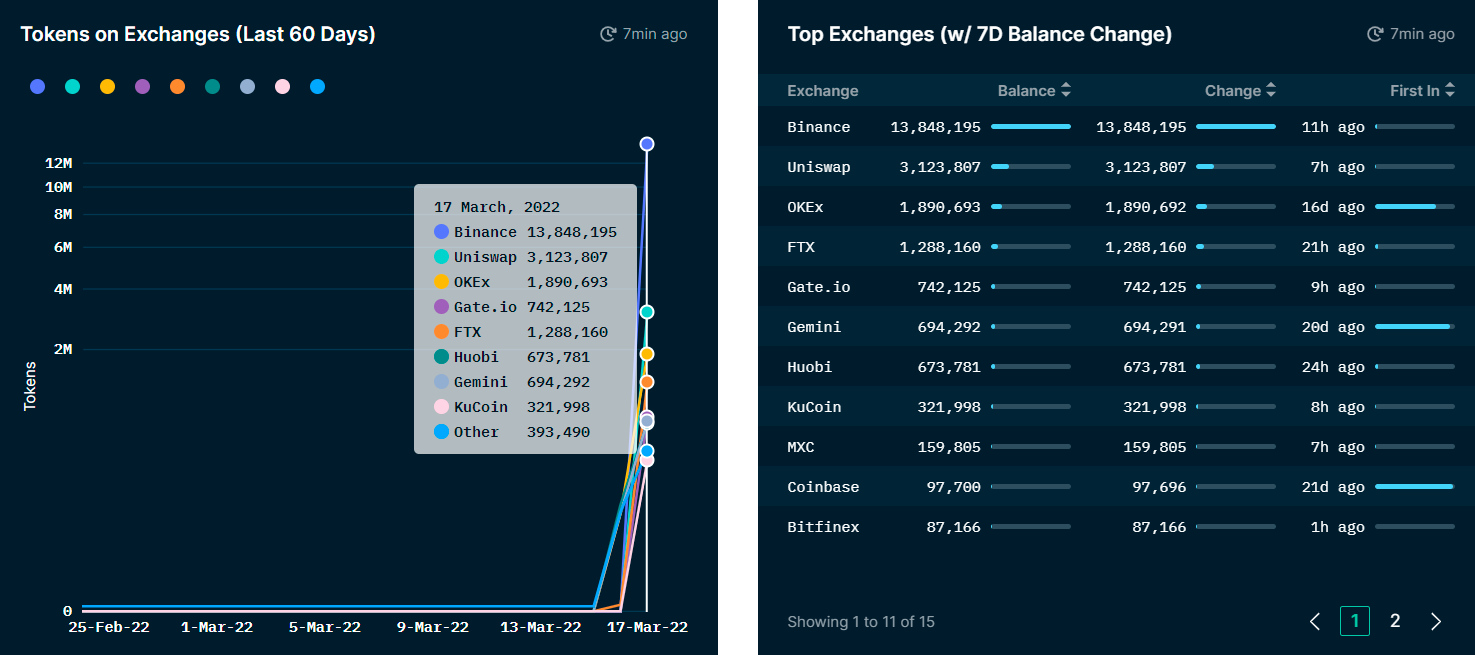Click the teal Uniswap data point on chart
Viewport: 1475px width, 655px height.
coord(647,312)
